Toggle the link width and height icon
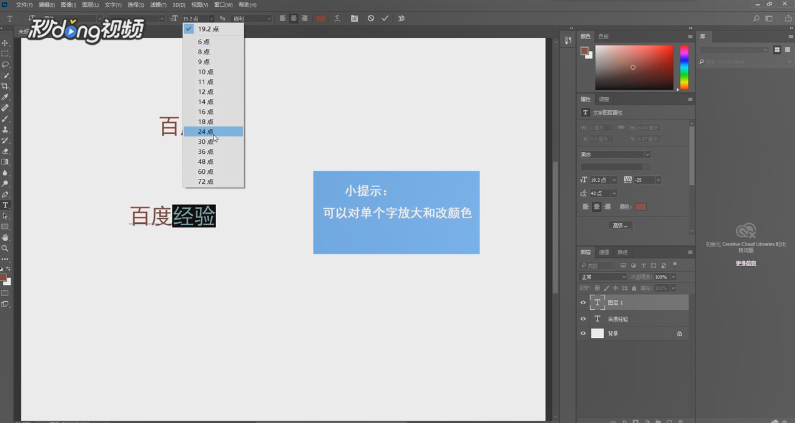The height and width of the screenshot is (423, 795). (621, 128)
